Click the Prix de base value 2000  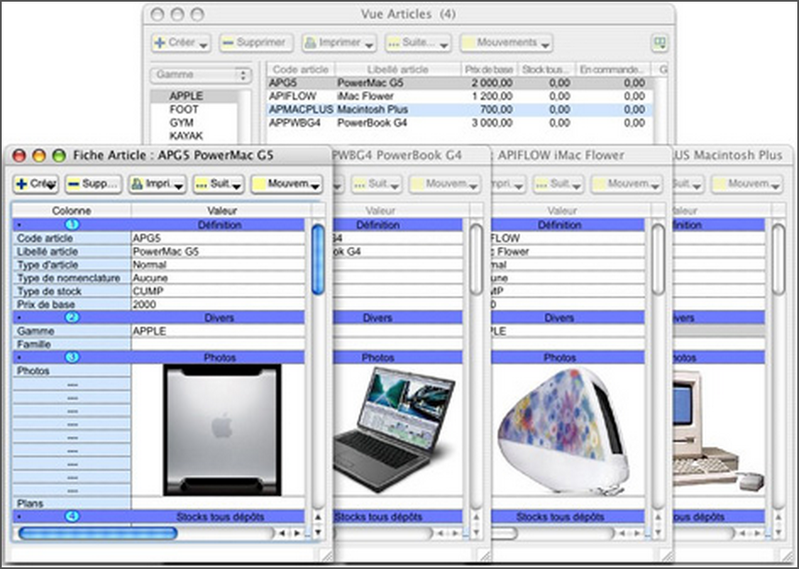click(218, 304)
